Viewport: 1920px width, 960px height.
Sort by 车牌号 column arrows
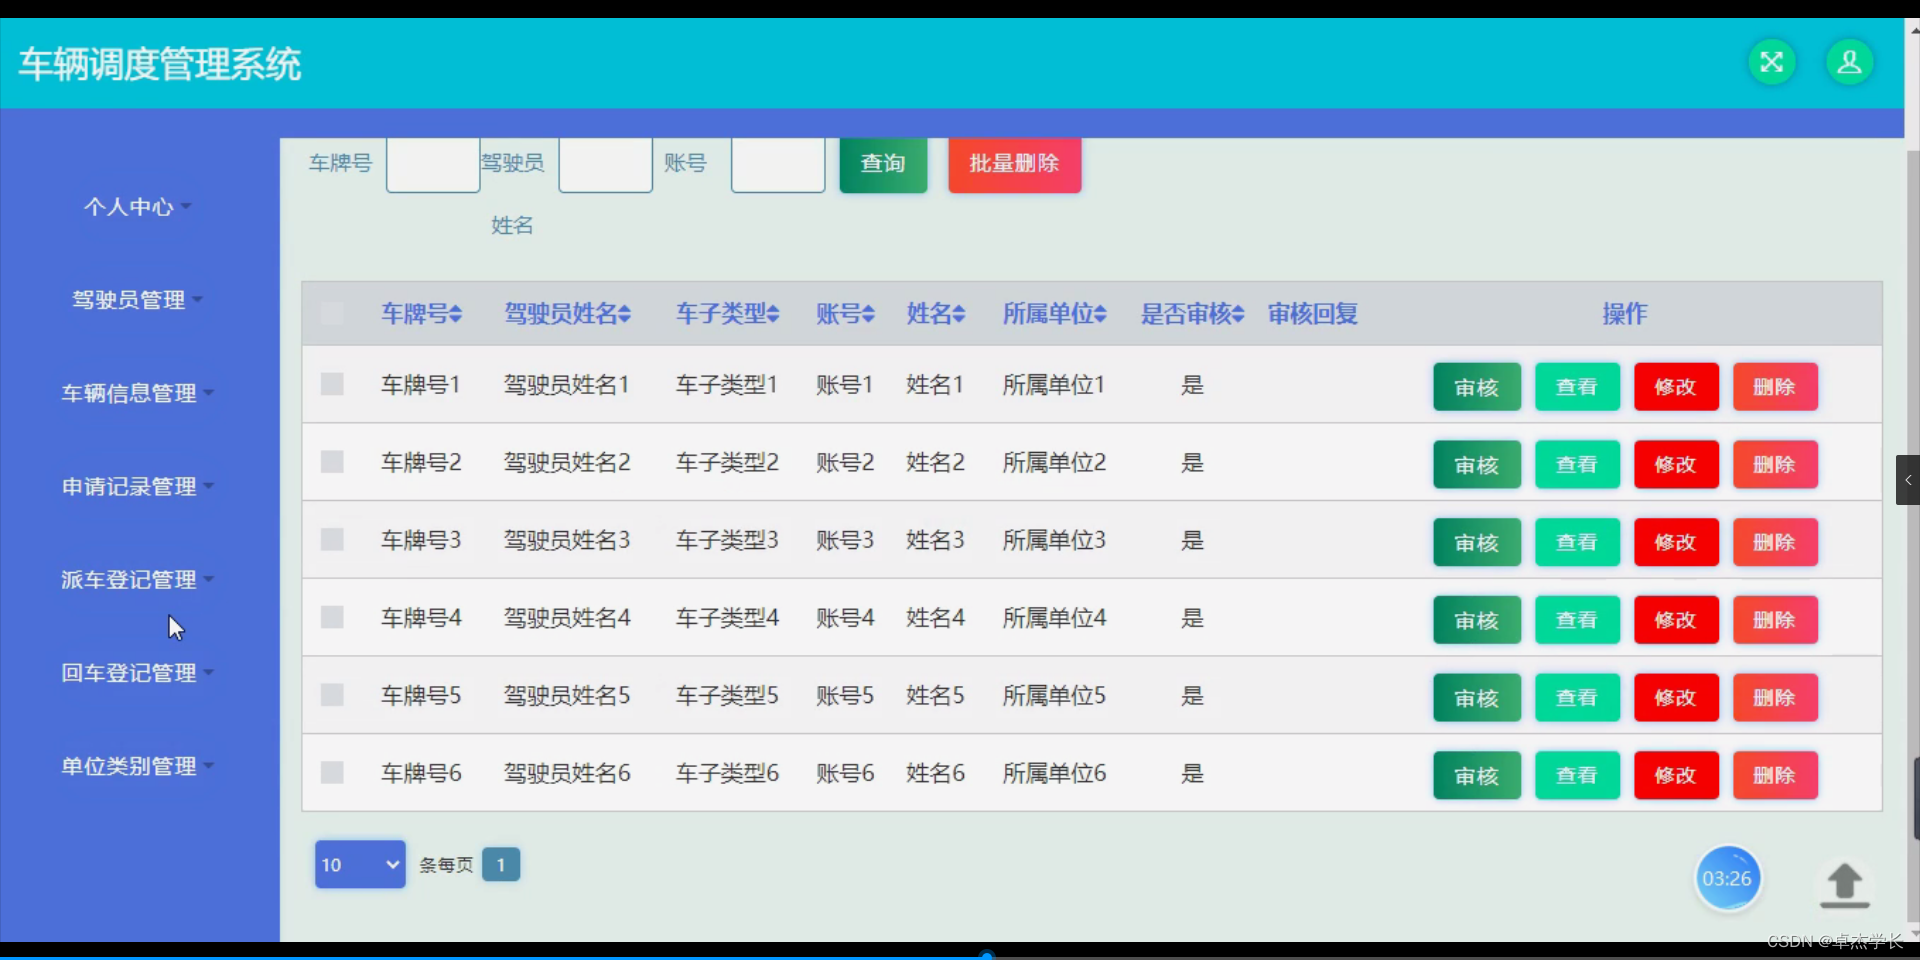point(455,314)
